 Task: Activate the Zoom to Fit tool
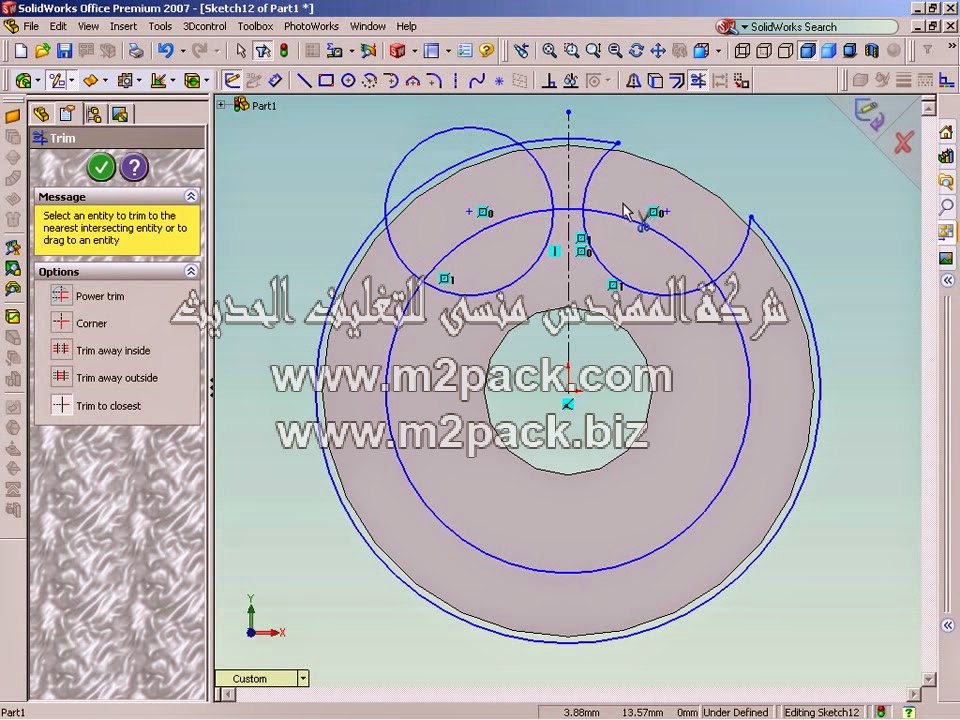point(549,51)
